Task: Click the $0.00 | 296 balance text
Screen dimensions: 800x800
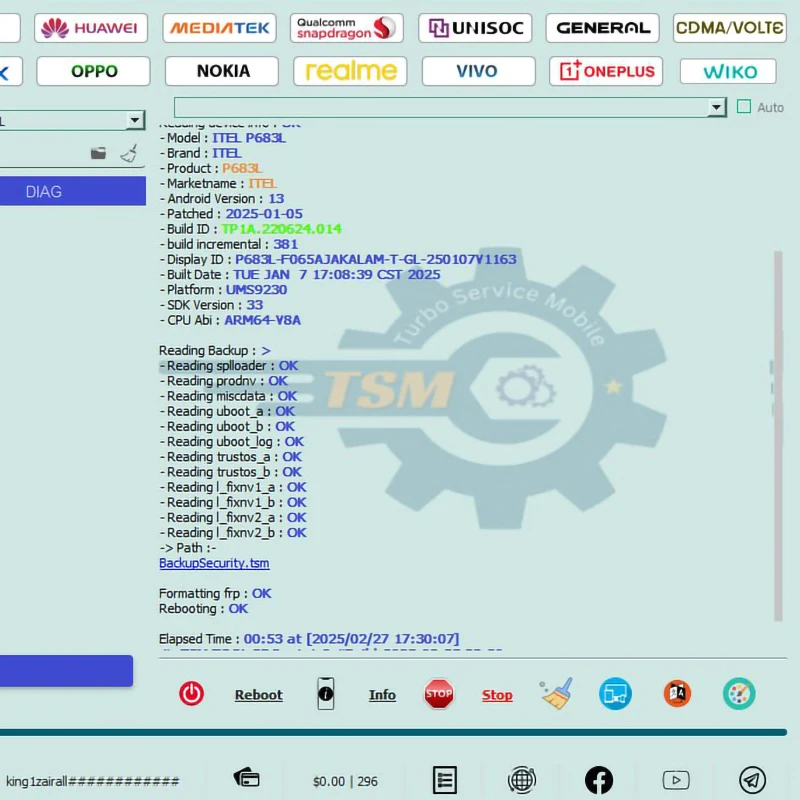Action: click(345, 781)
